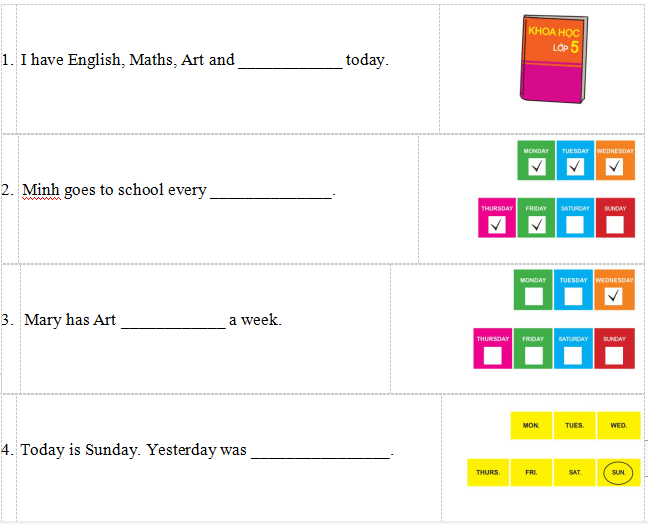The image size is (648, 524).
Task: Select the yellow SAT. day card
Action: 575,472
